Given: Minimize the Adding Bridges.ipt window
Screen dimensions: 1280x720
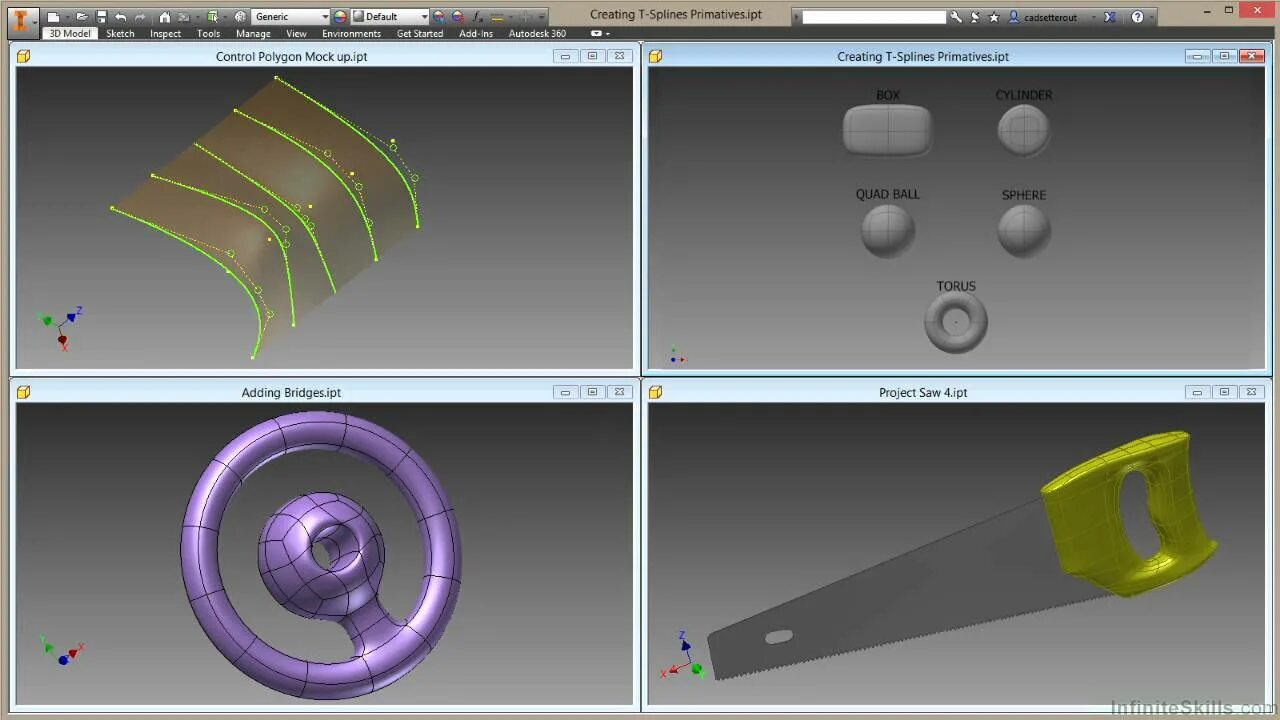Looking at the screenshot, I should click(x=565, y=392).
